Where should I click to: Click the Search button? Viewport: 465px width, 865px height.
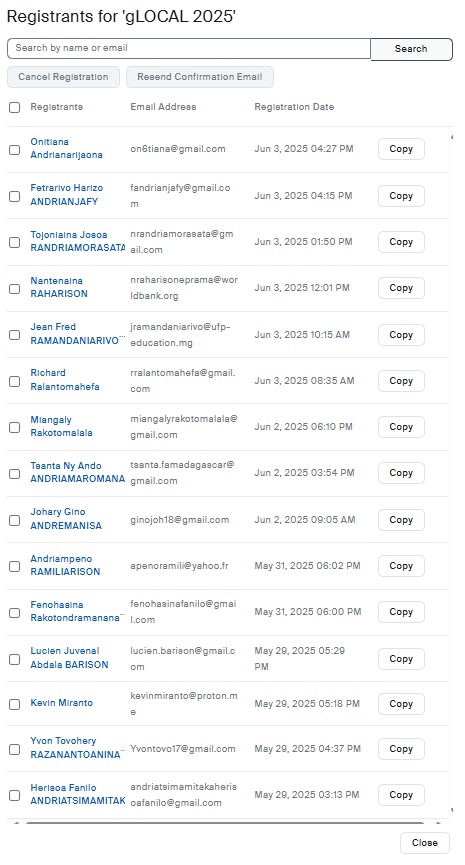411,49
